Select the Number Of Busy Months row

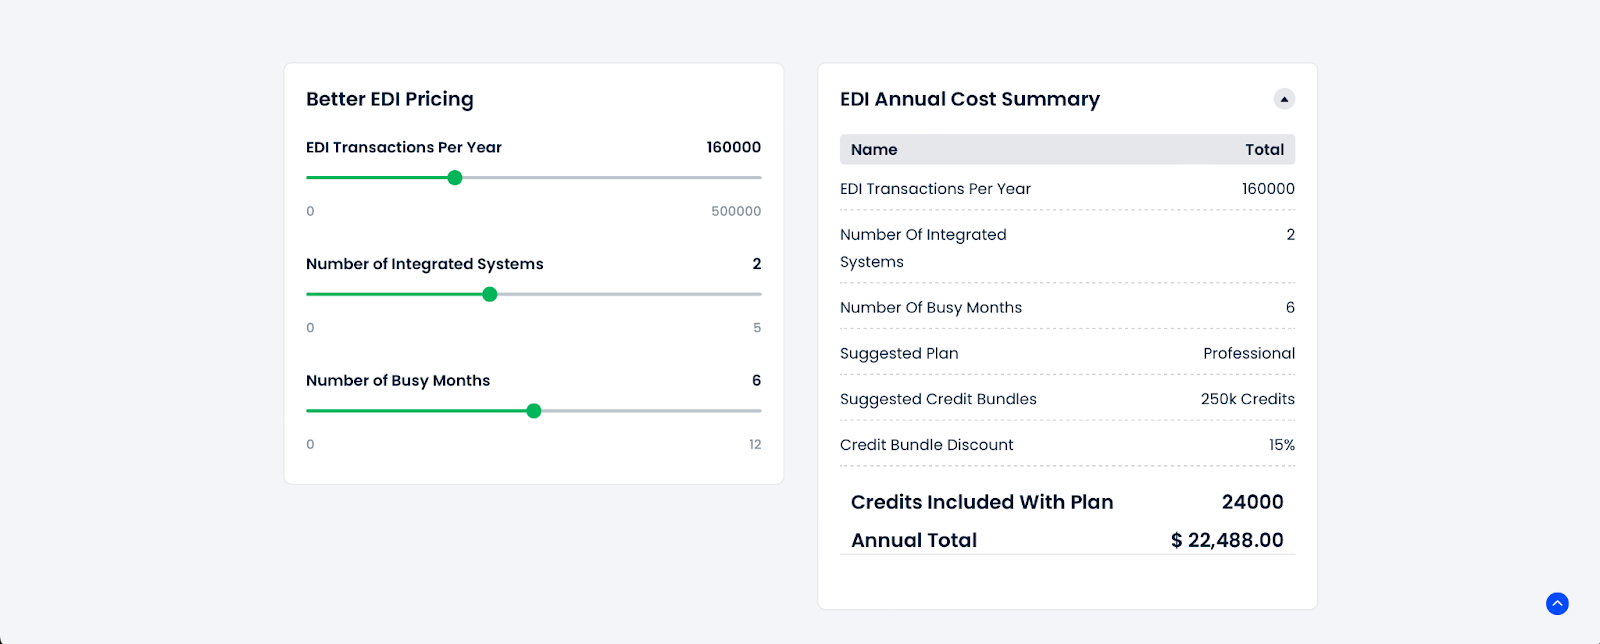pyautogui.click(x=930, y=307)
